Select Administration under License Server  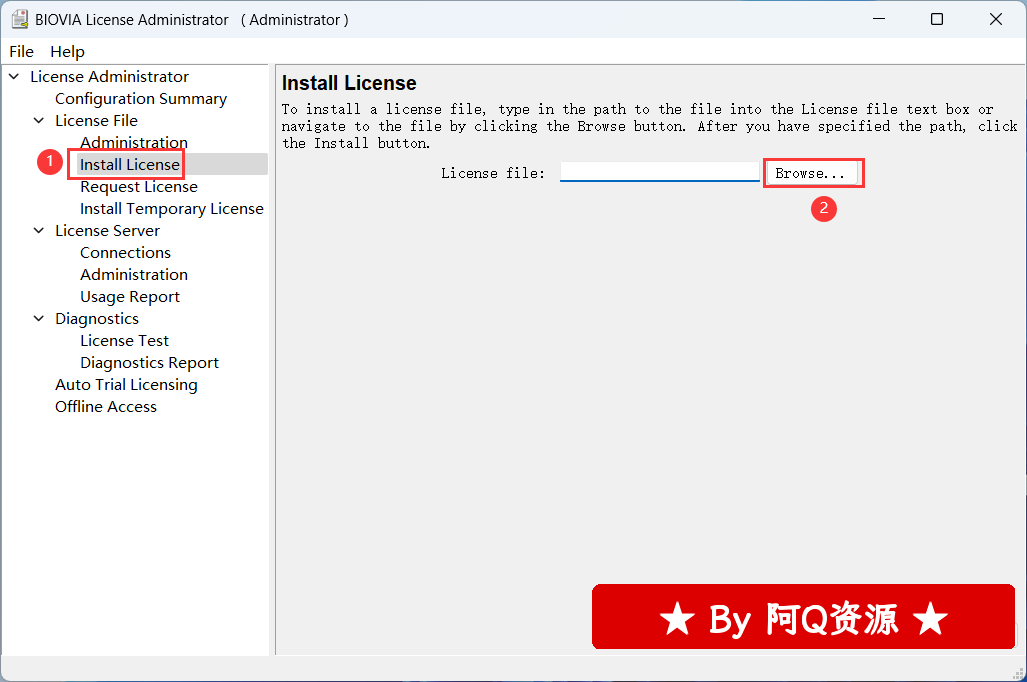coord(133,275)
